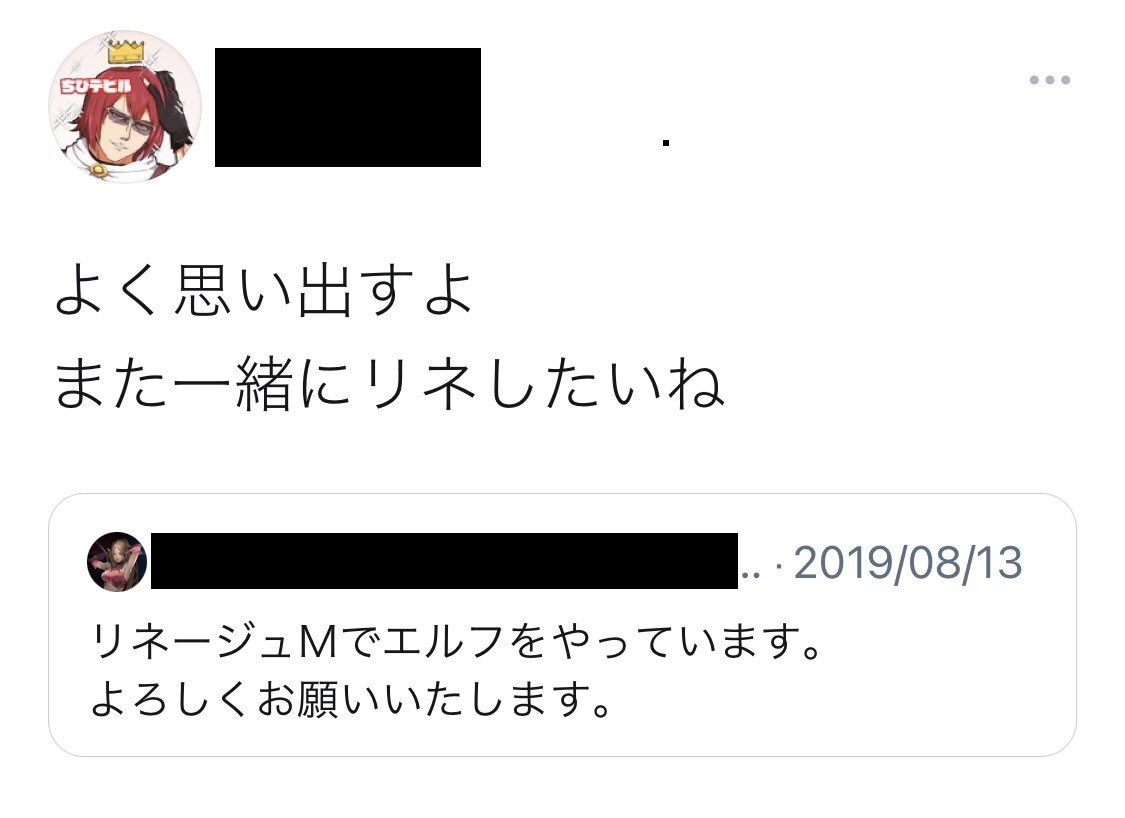This screenshot has height=818, width=1125.
Task: Click the gold crown atop the avatar
Action: [x=126, y=52]
